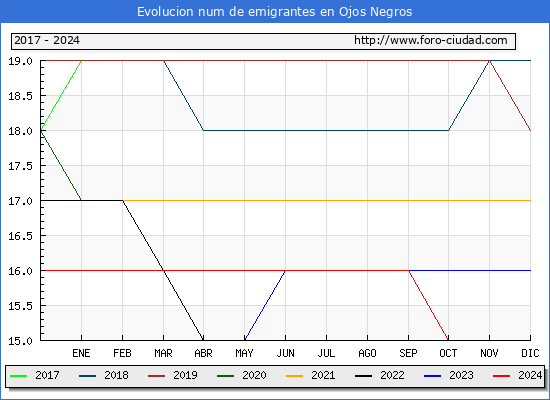The height and width of the screenshot is (400, 550).
Task: Click the dark green 2020 legend swatch
Action: click(226, 376)
